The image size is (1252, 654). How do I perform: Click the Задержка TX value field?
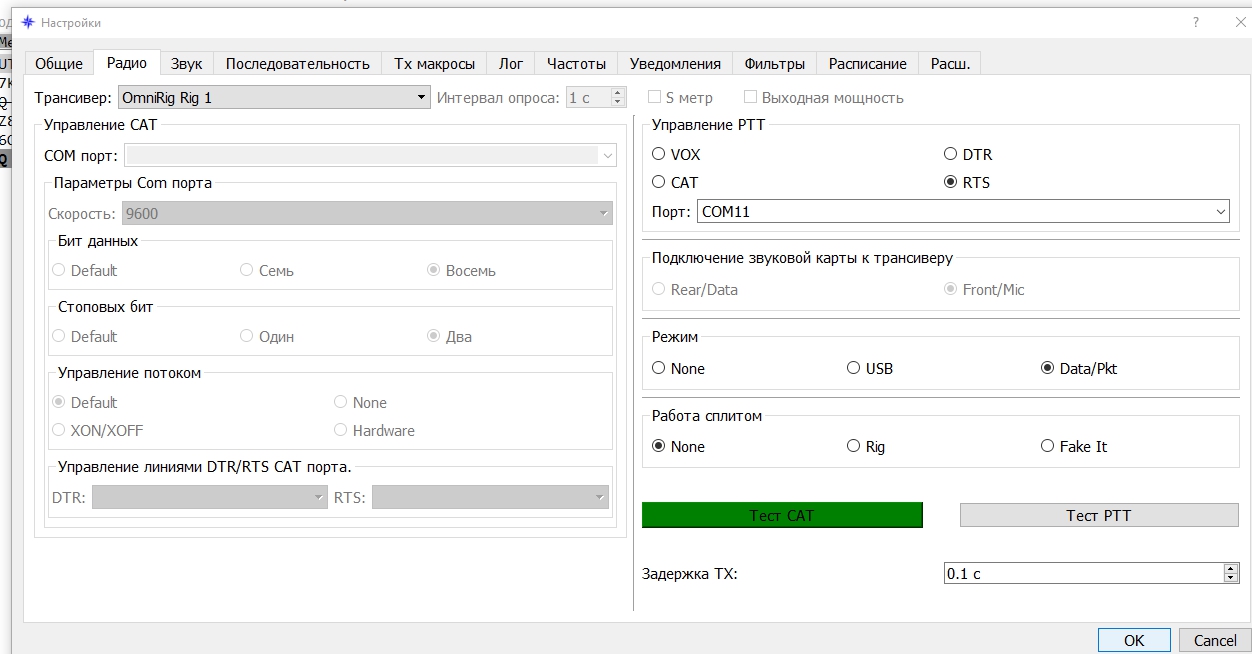coord(1082,573)
